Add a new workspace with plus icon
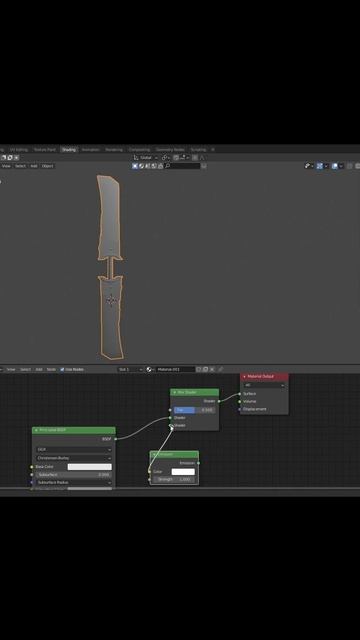The width and height of the screenshot is (360, 640). point(213,150)
